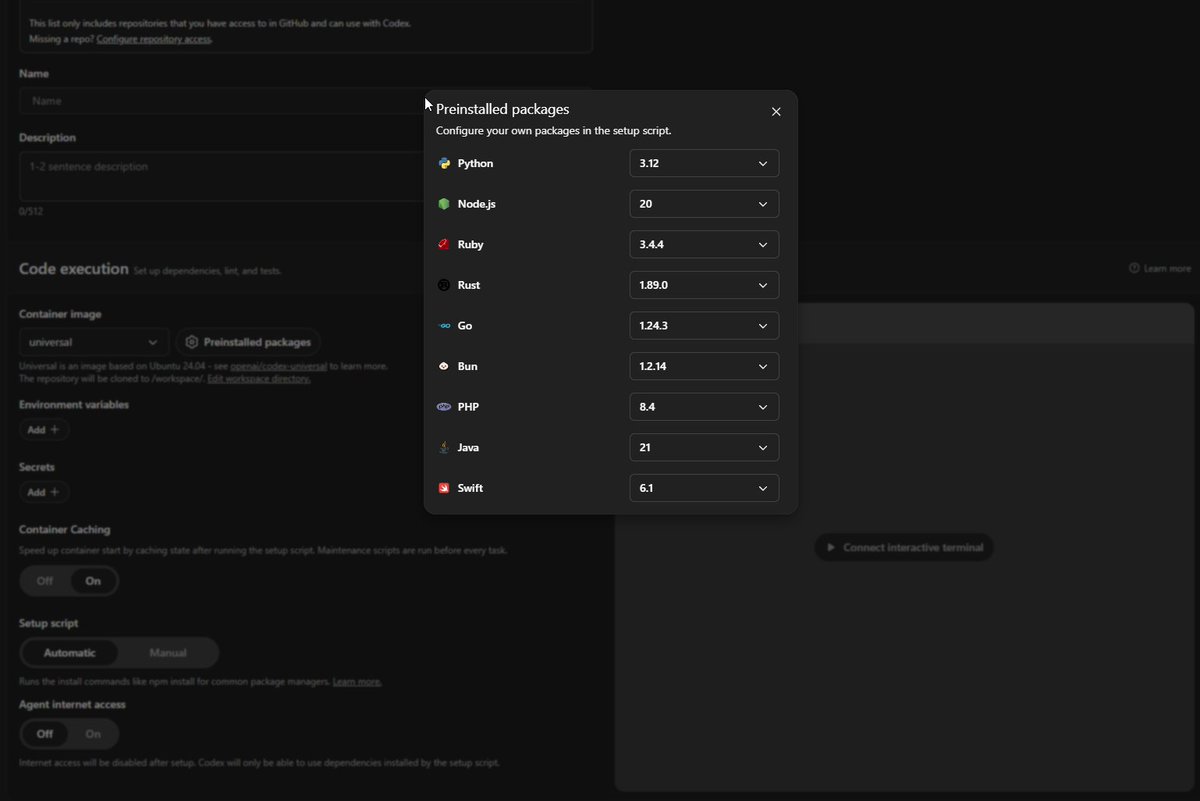Screen dimensions: 1200x801
Task: Click the green Node.js hexagon icon
Action: [x=444, y=204]
